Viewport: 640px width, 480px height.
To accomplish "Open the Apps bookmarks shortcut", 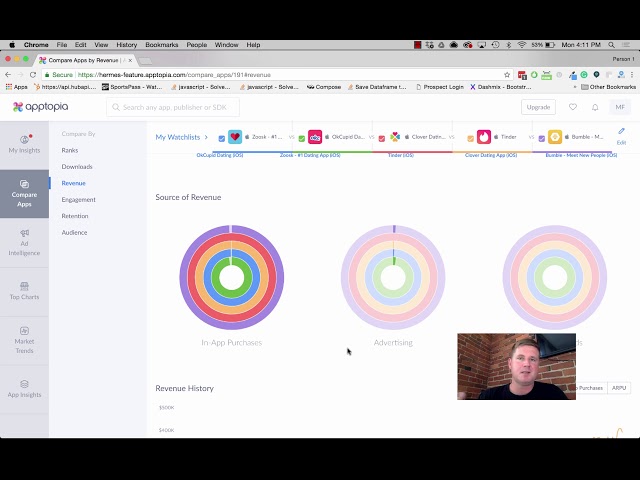I will point(16,87).
